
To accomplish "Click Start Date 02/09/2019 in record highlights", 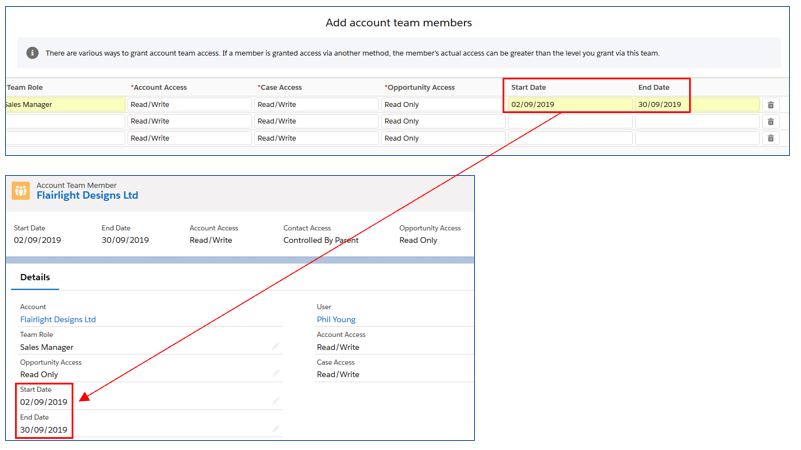I will 37,240.
